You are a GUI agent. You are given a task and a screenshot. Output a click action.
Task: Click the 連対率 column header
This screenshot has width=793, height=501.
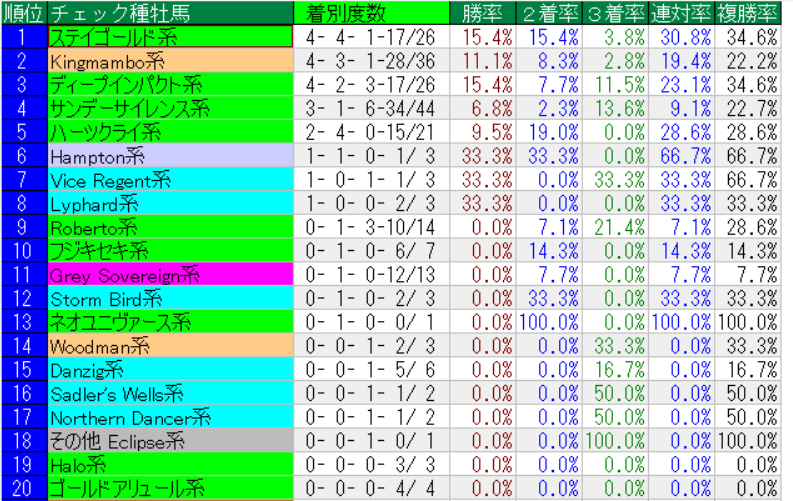[x=681, y=12]
